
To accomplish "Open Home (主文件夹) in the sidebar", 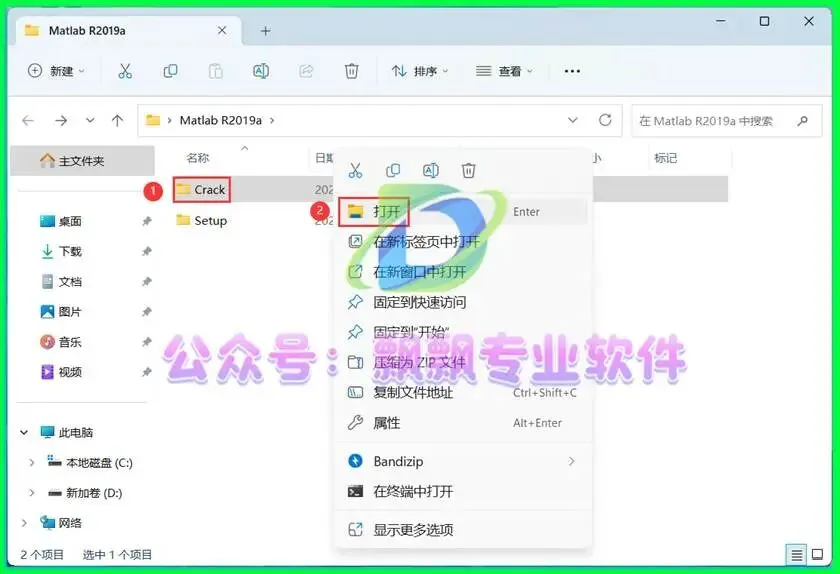I will click(82, 160).
